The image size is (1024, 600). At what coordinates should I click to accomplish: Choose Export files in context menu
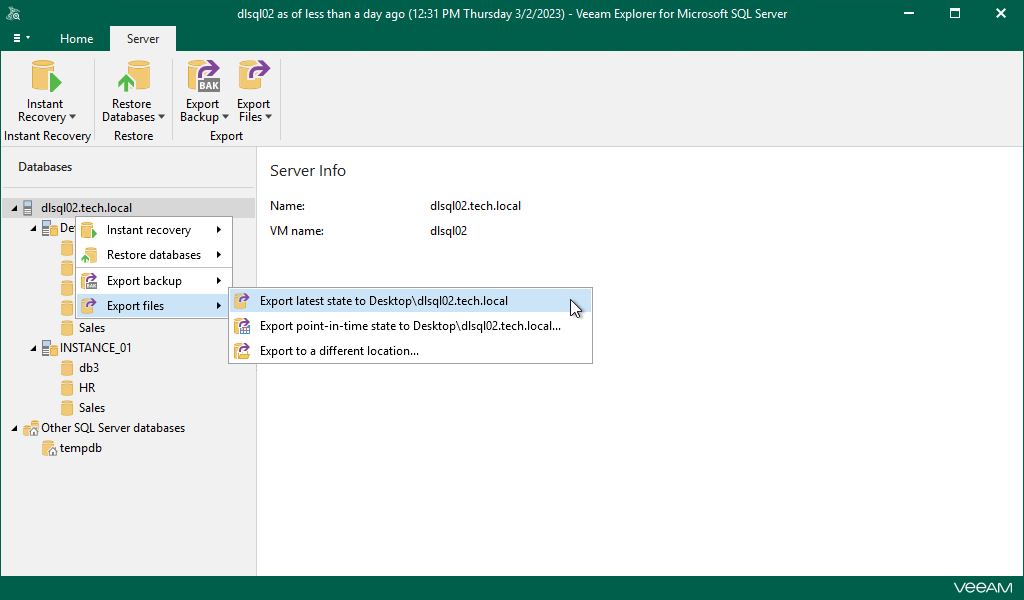click(x=154, y=306)
